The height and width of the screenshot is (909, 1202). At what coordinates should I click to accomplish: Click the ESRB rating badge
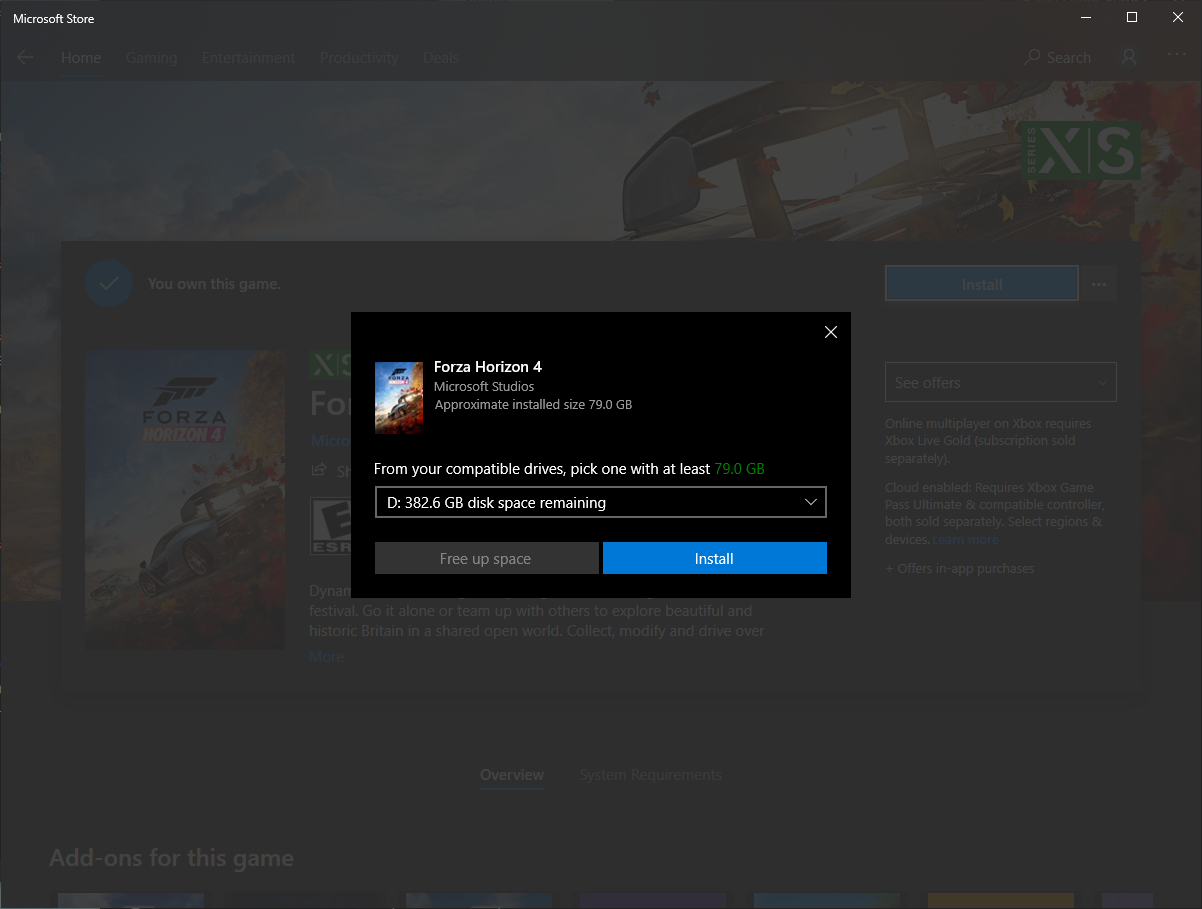(x=330, y=526)
